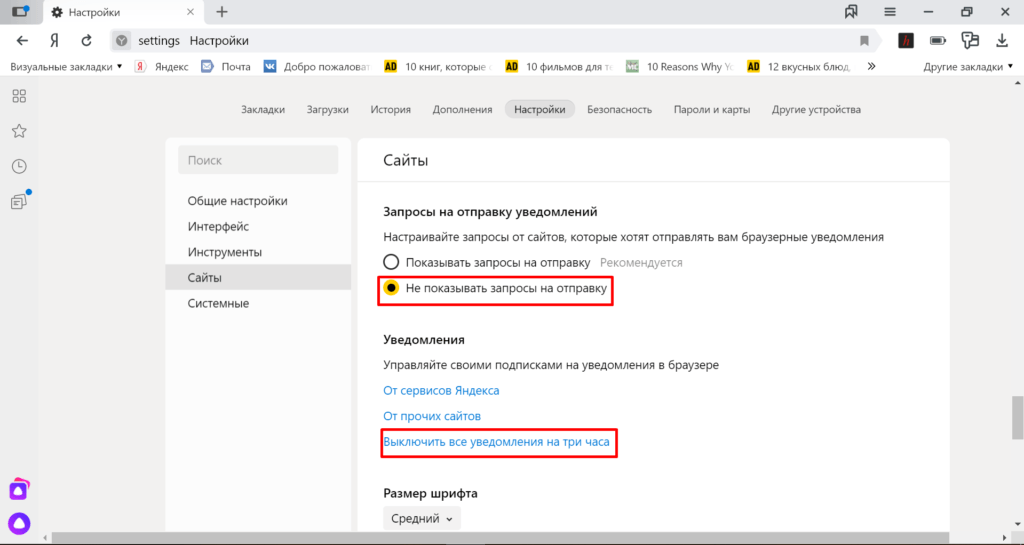Open the Яндекс bookmark
Screen dimensions: 1024x545
(162, 67)
